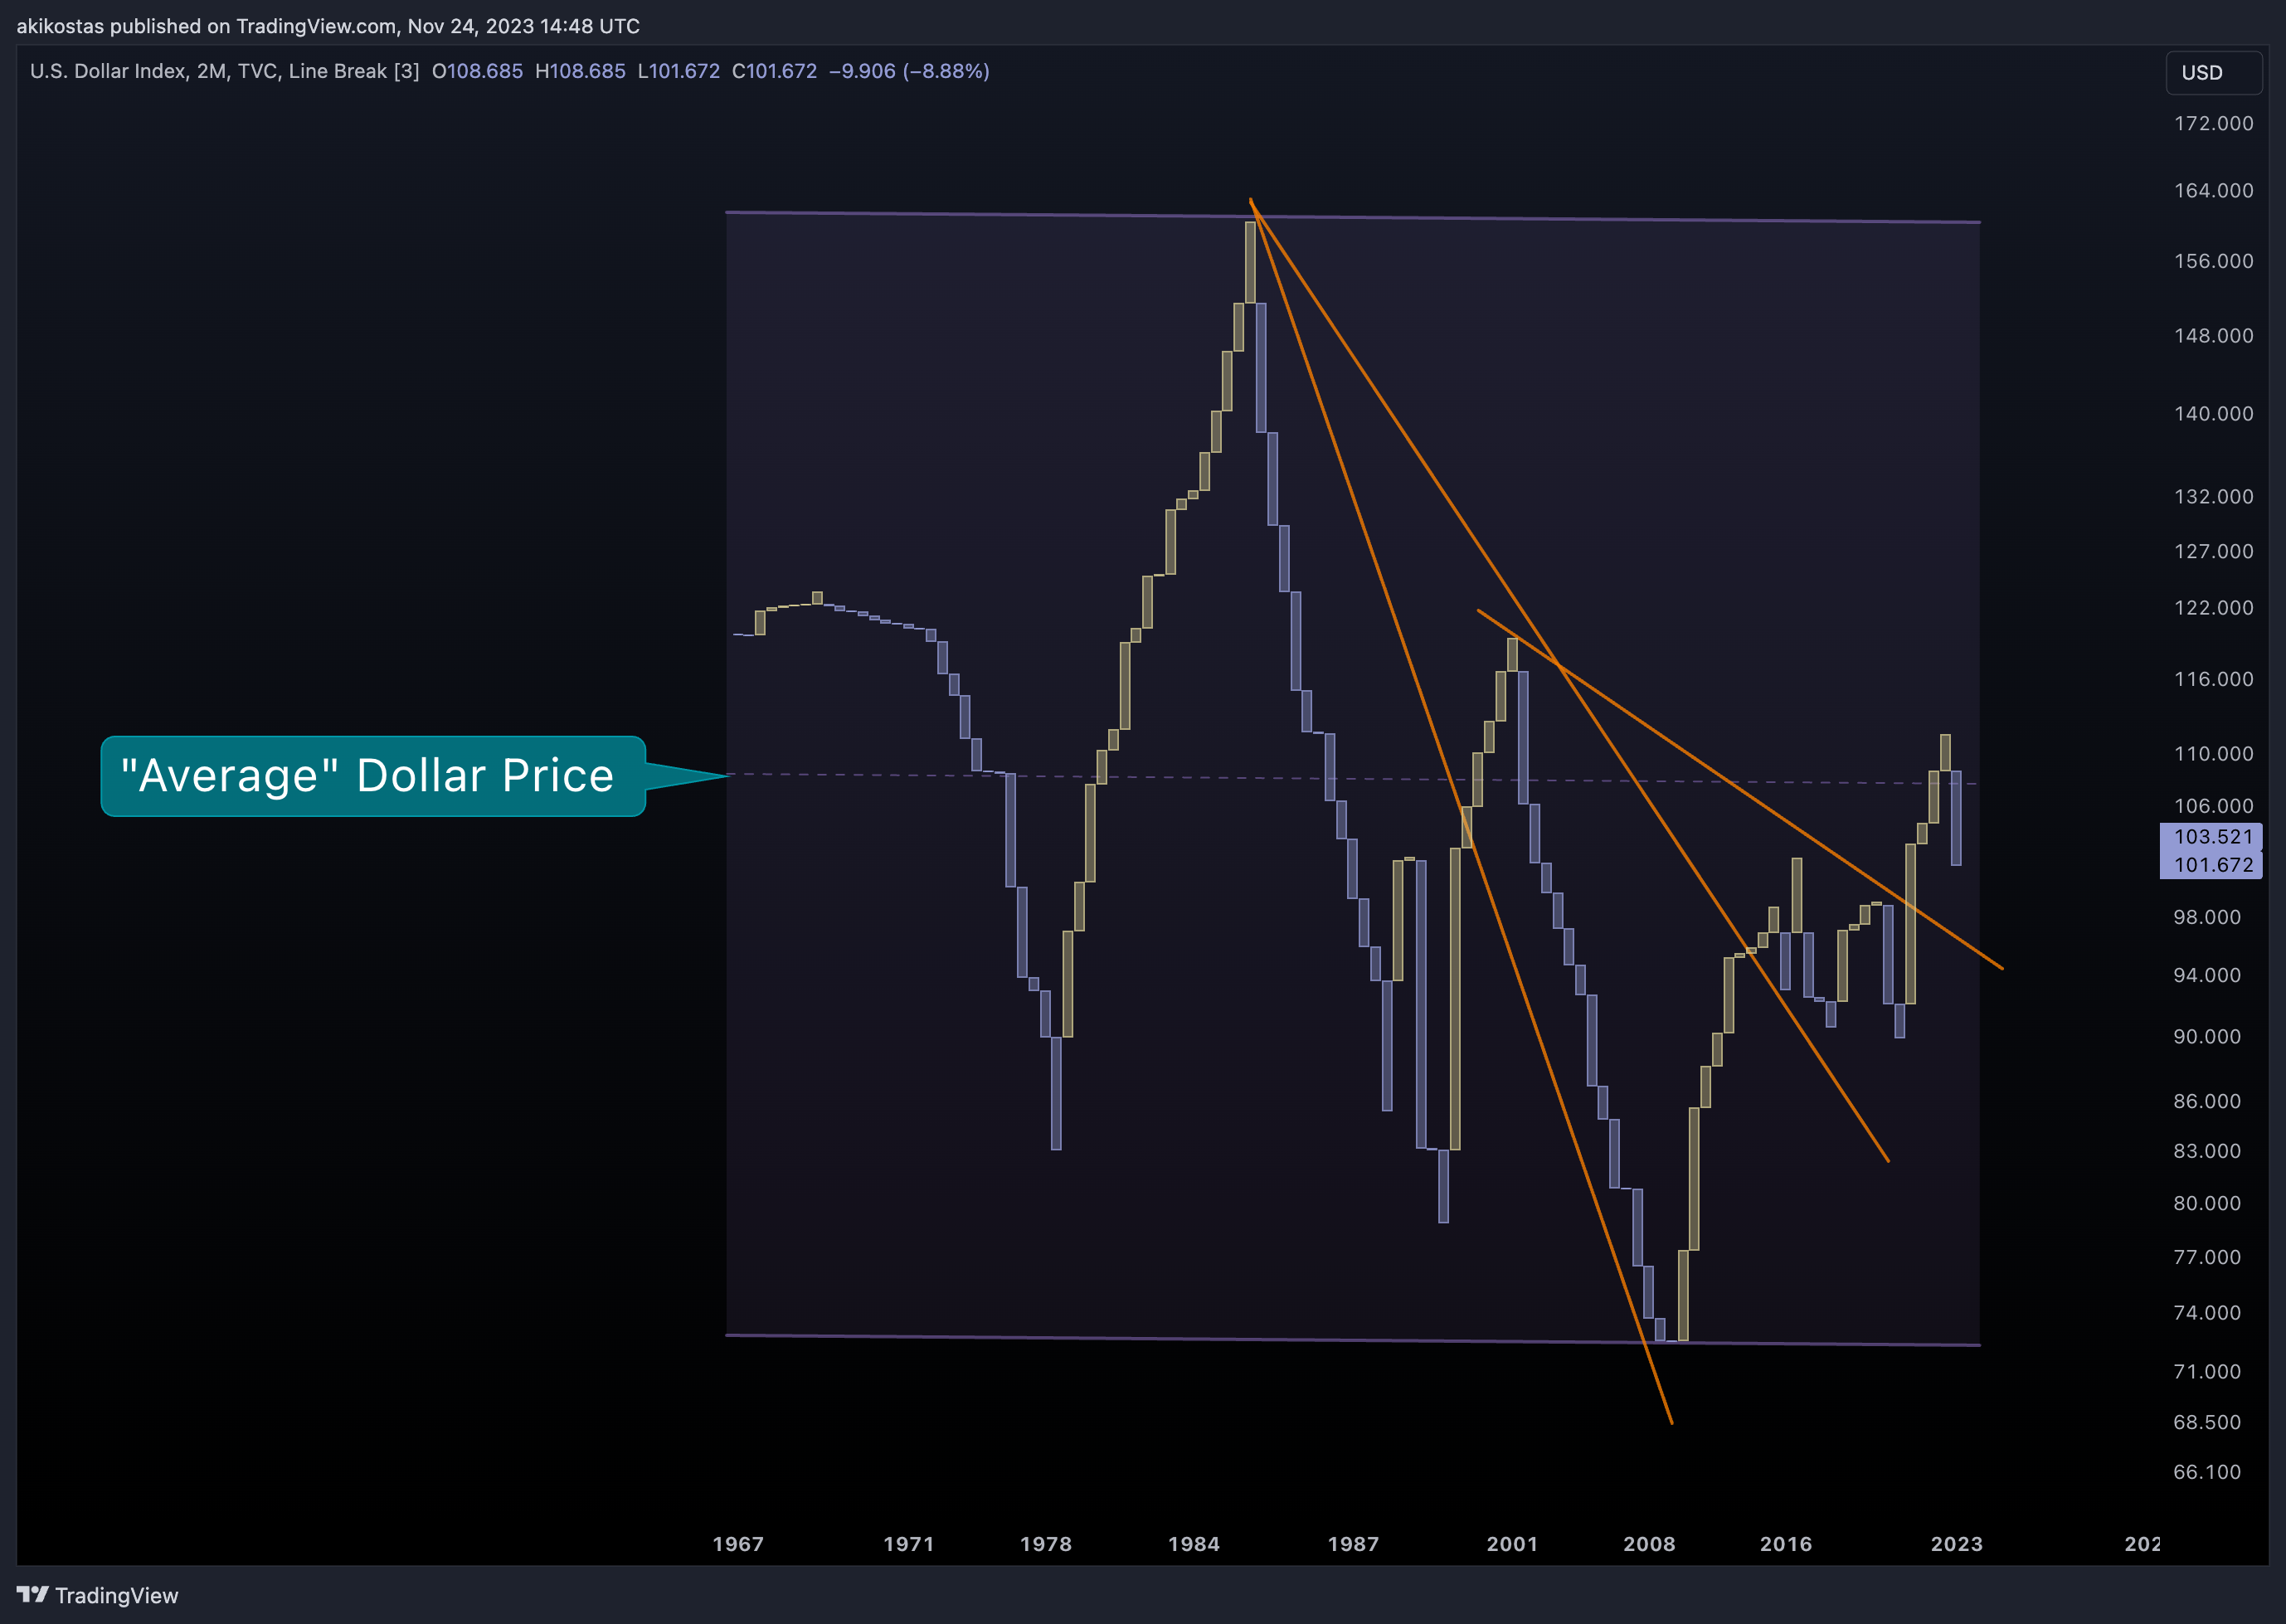
Task: Click the 103.521 price label
Action: coord(2211,837)
